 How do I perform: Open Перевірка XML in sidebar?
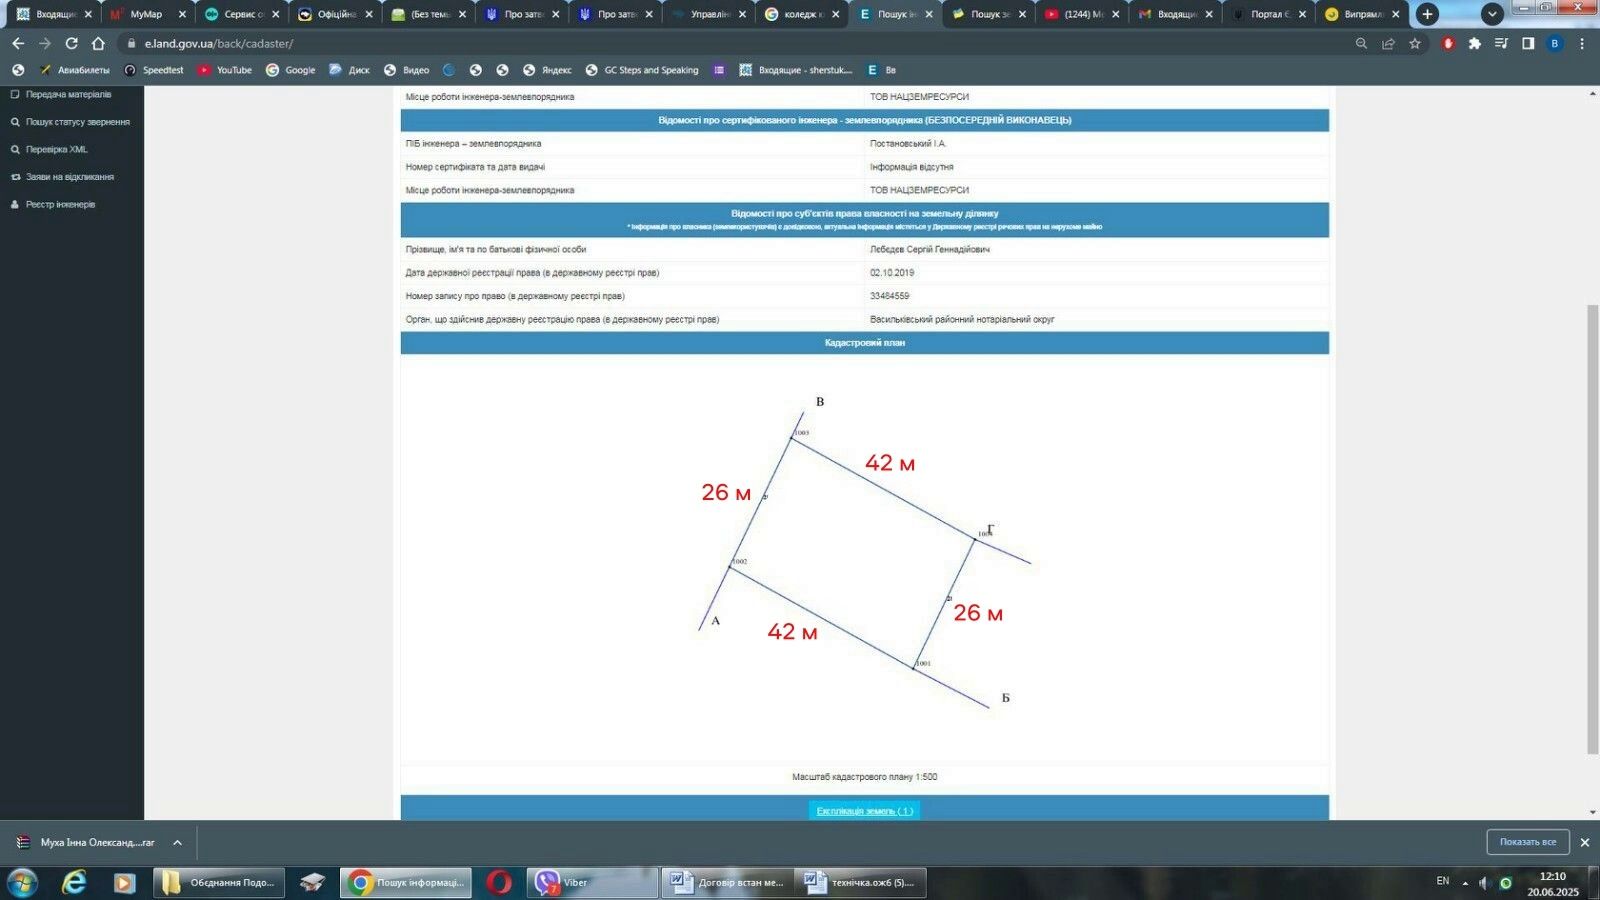coord(49,149)
